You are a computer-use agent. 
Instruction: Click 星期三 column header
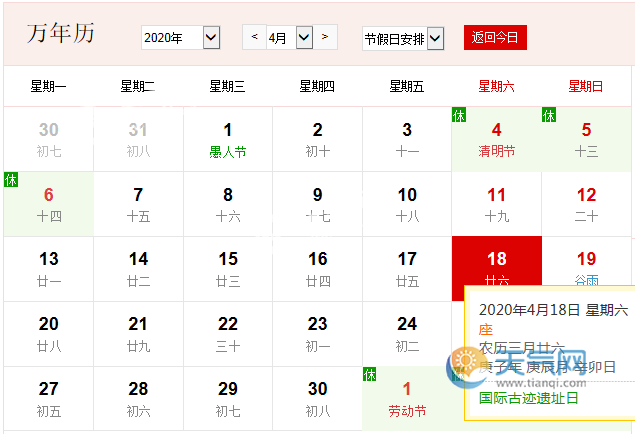(x=227, y=86)
